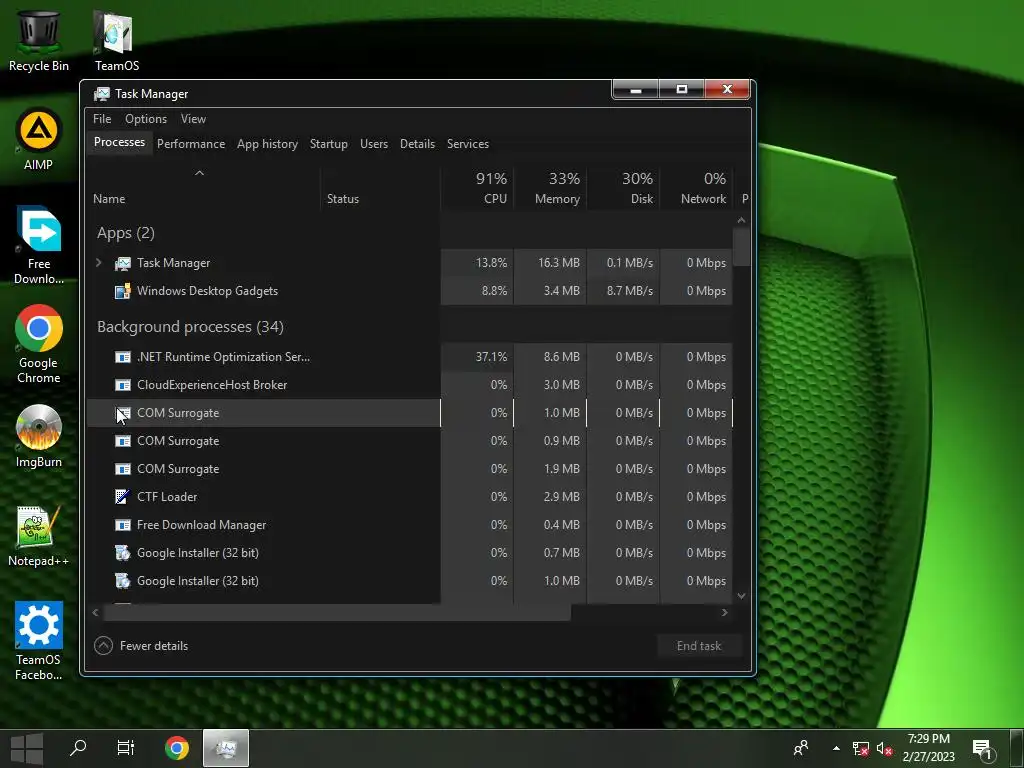
Task: Sort by the Disk column header
Action: [x=624, y=188]
